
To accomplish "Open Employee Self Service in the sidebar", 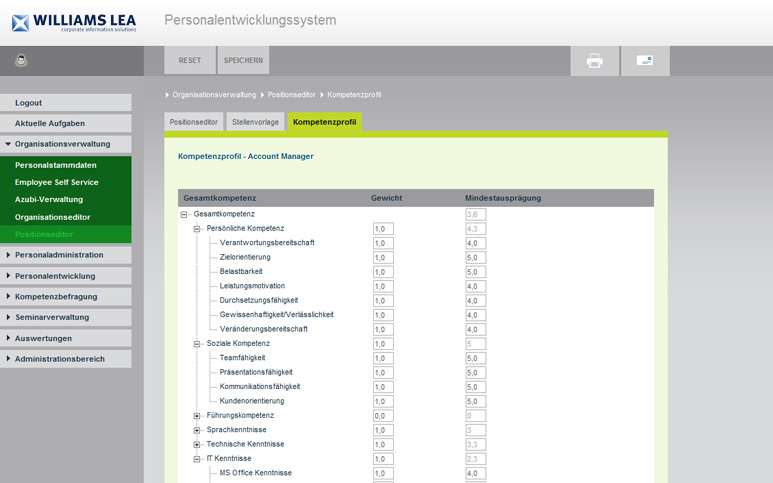I will tap(57, 182).
